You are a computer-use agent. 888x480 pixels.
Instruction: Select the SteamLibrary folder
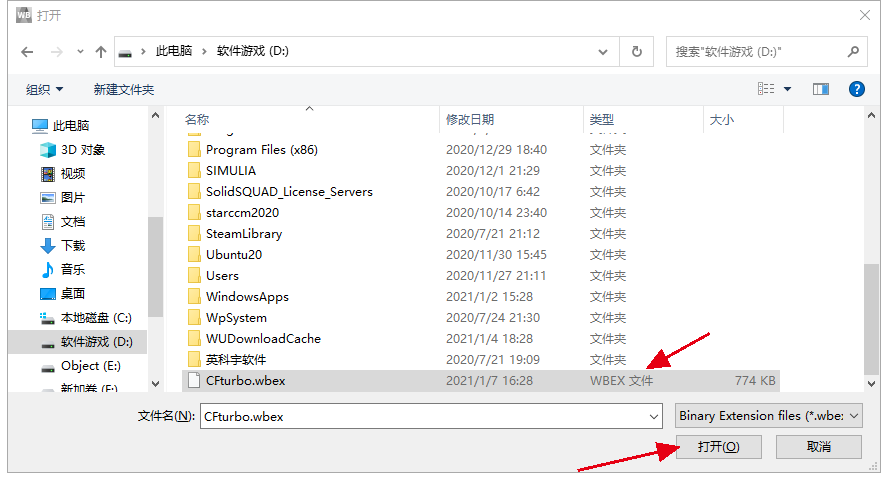coord(244,233)
